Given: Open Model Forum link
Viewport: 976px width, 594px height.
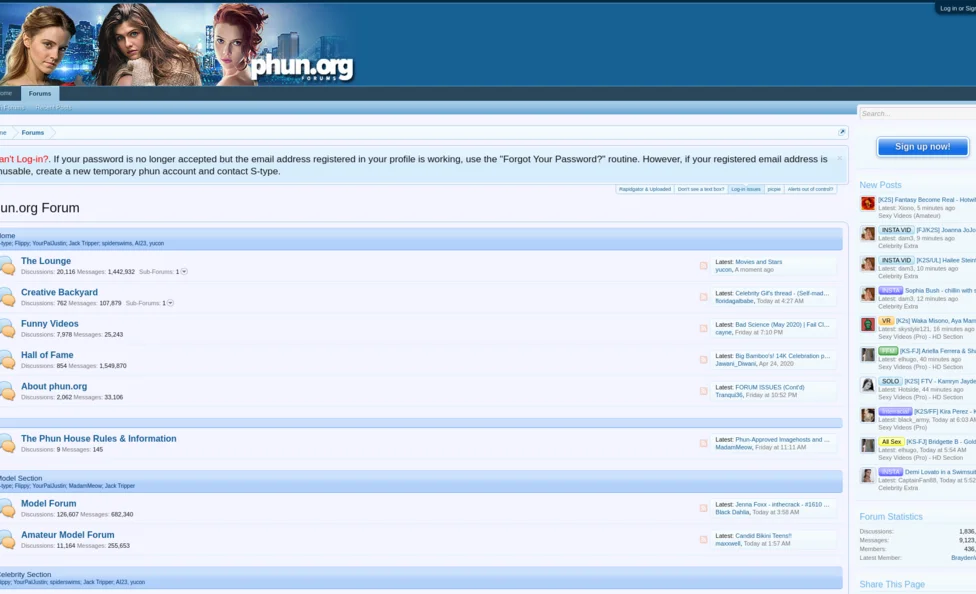Looking at the screenshot, I should point(49,503).
